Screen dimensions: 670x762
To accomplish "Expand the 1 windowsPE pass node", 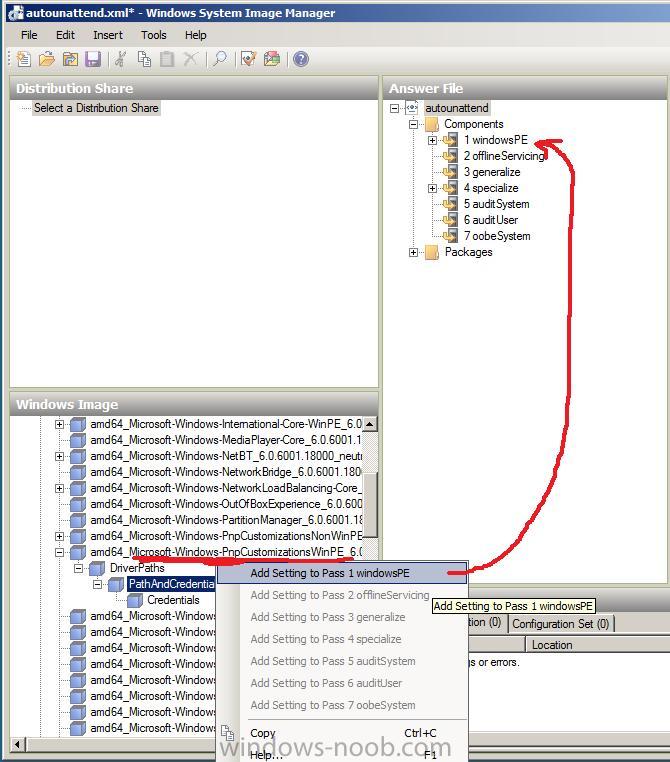I will pos(432,140).
